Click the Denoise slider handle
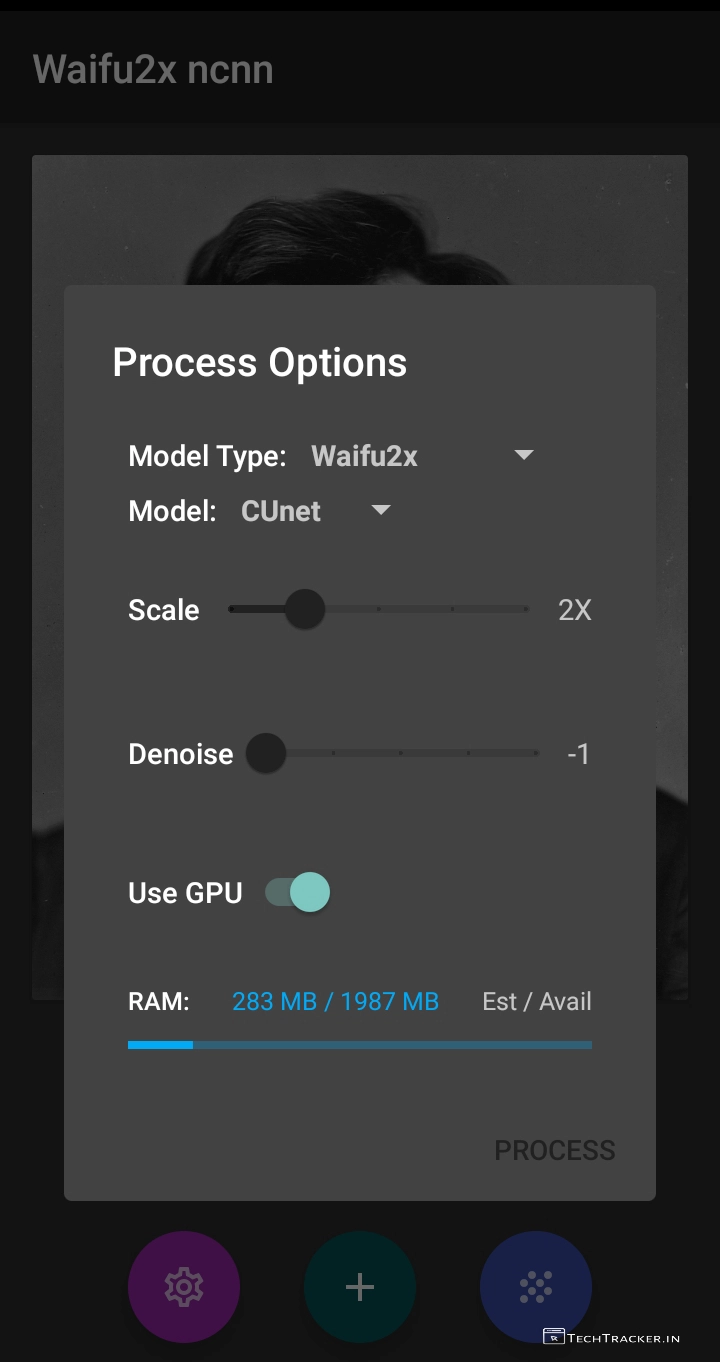 pos(266,753)
